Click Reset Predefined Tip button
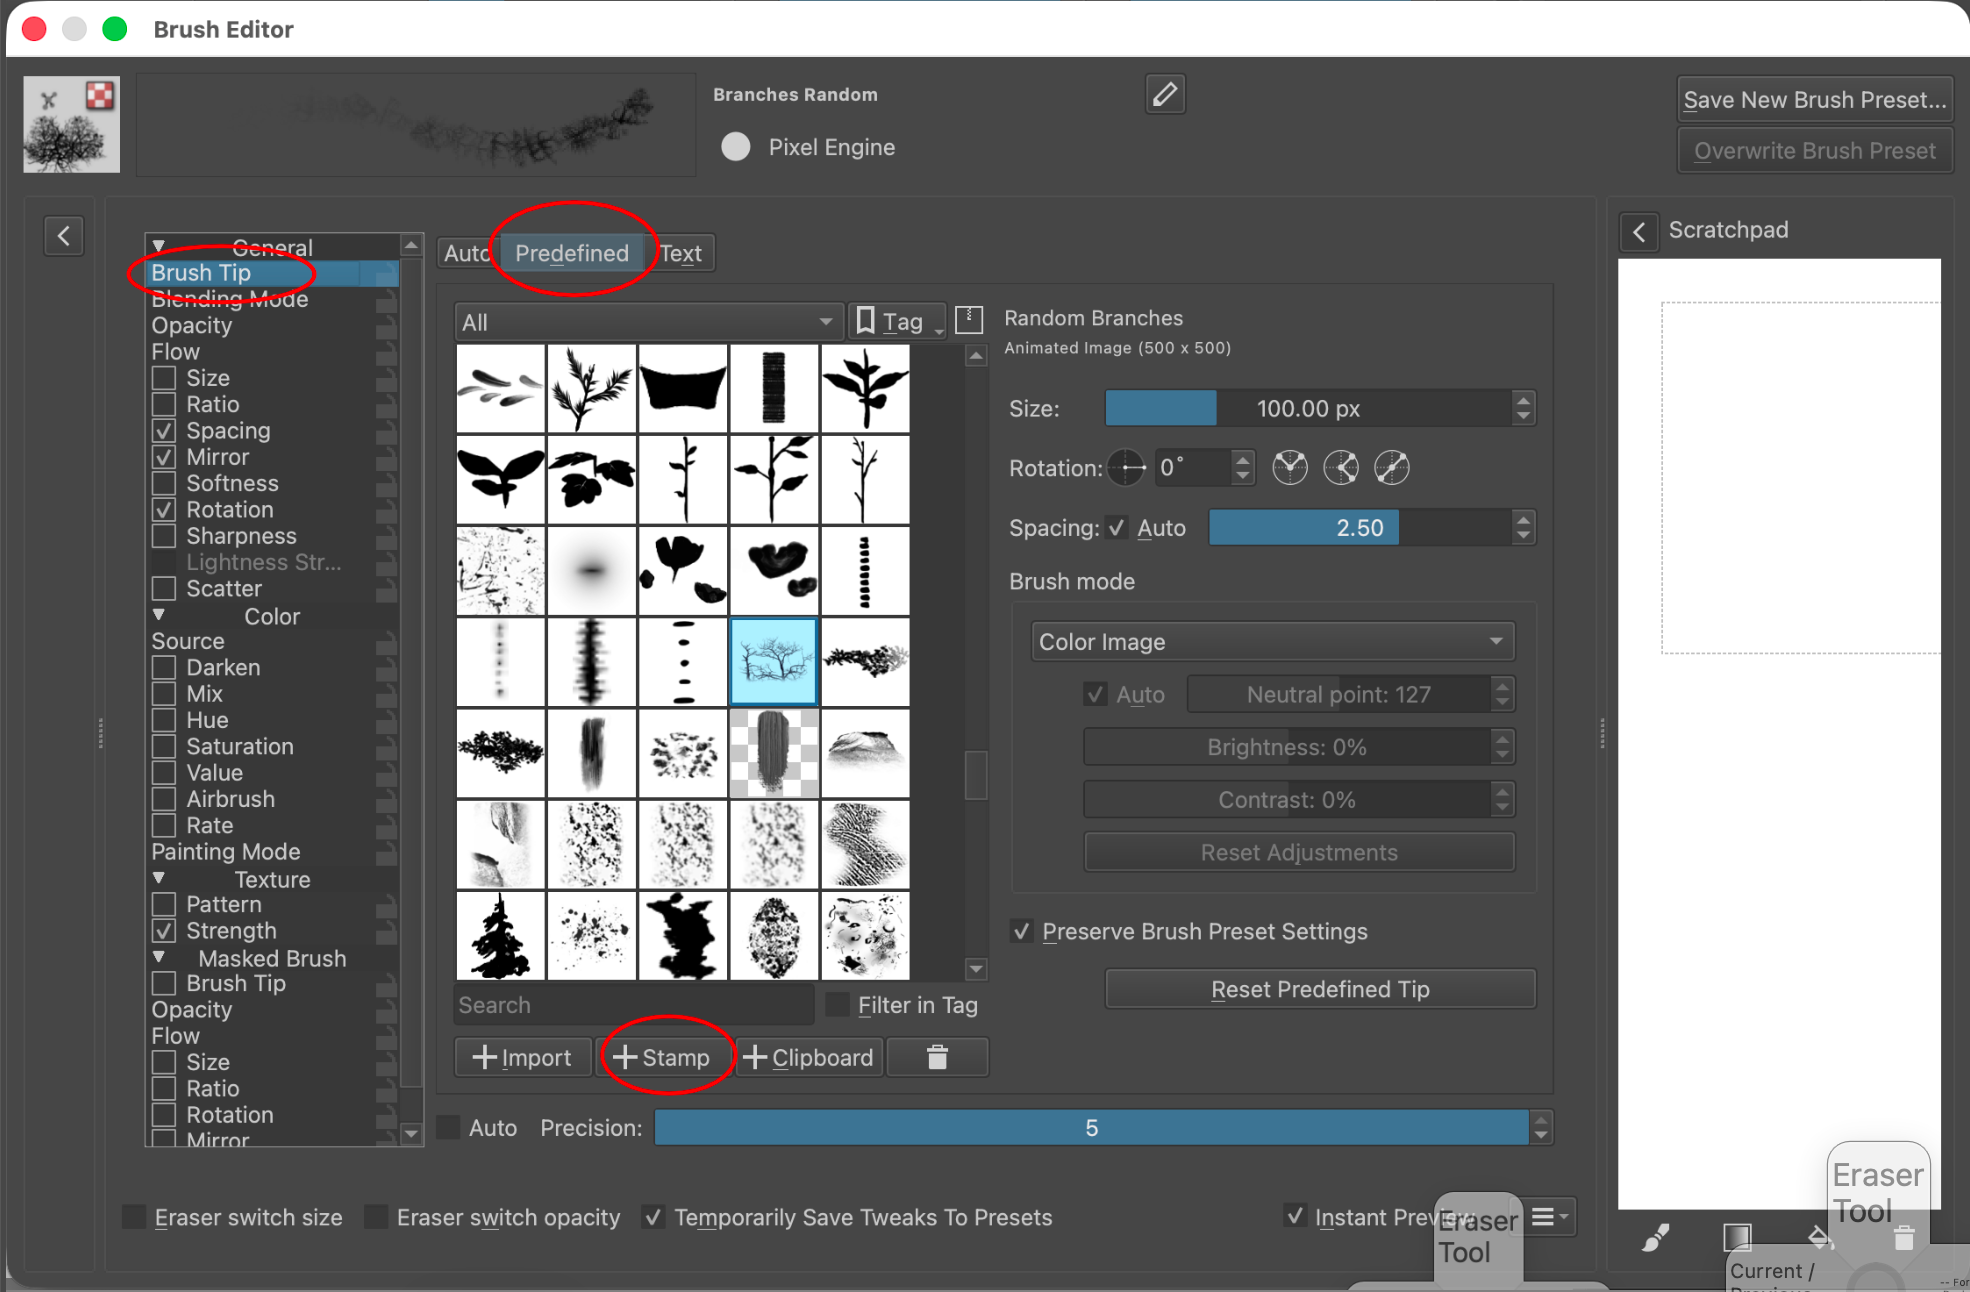1970x1292 pixels. [1320, 989]
